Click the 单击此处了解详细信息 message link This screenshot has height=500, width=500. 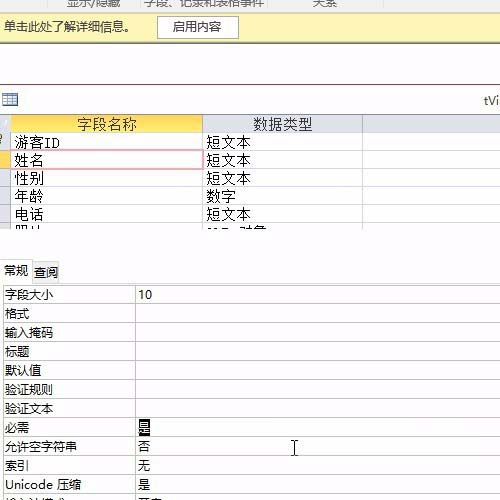(x=67, y=26)
